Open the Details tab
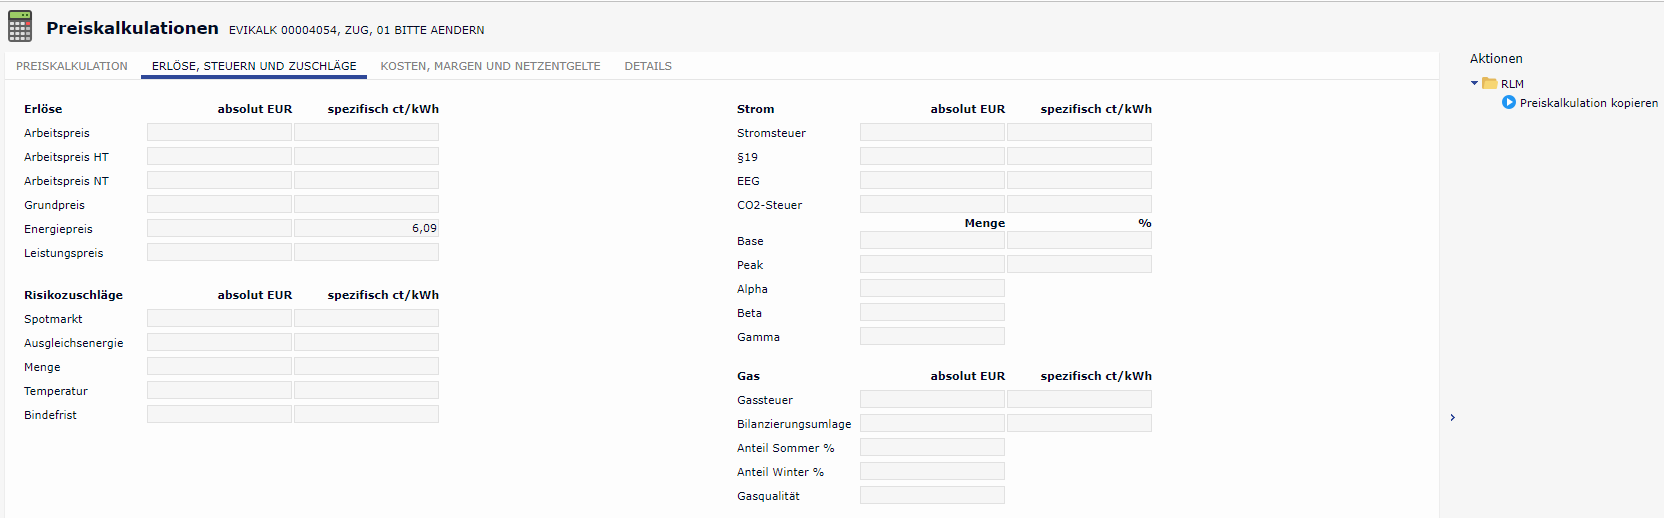Viewport: 1664px width, 518px height. point(648,66)
